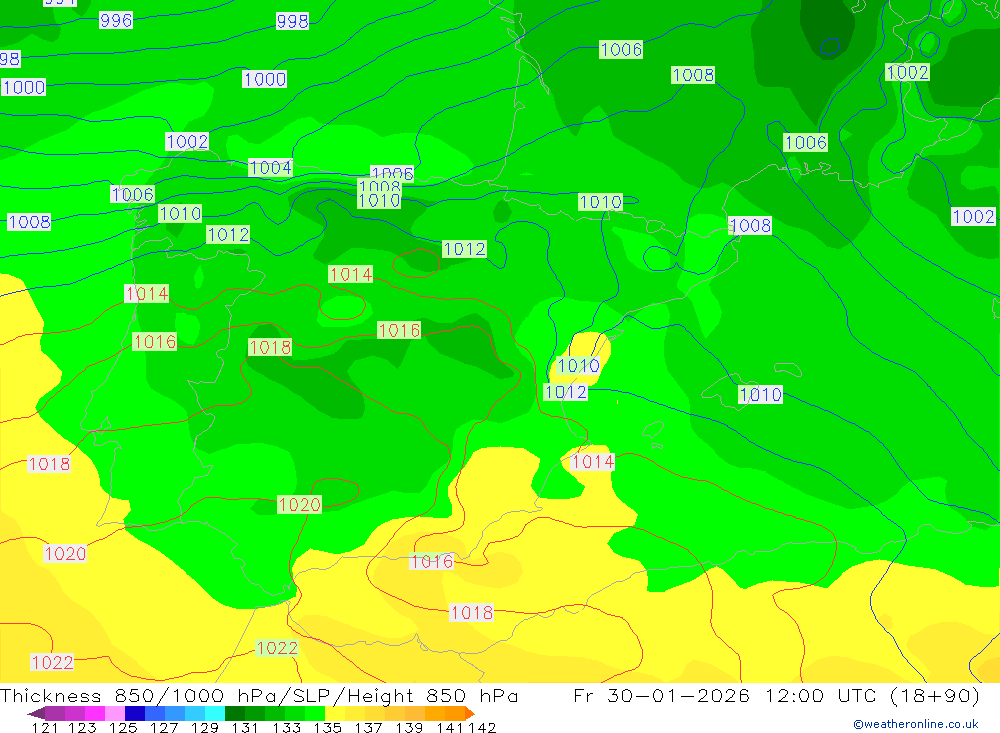Image resolution: width=1000 pixels, height=733 pixels.
Task: Click the red 1022 label at left edge
Action: [52, 662]
